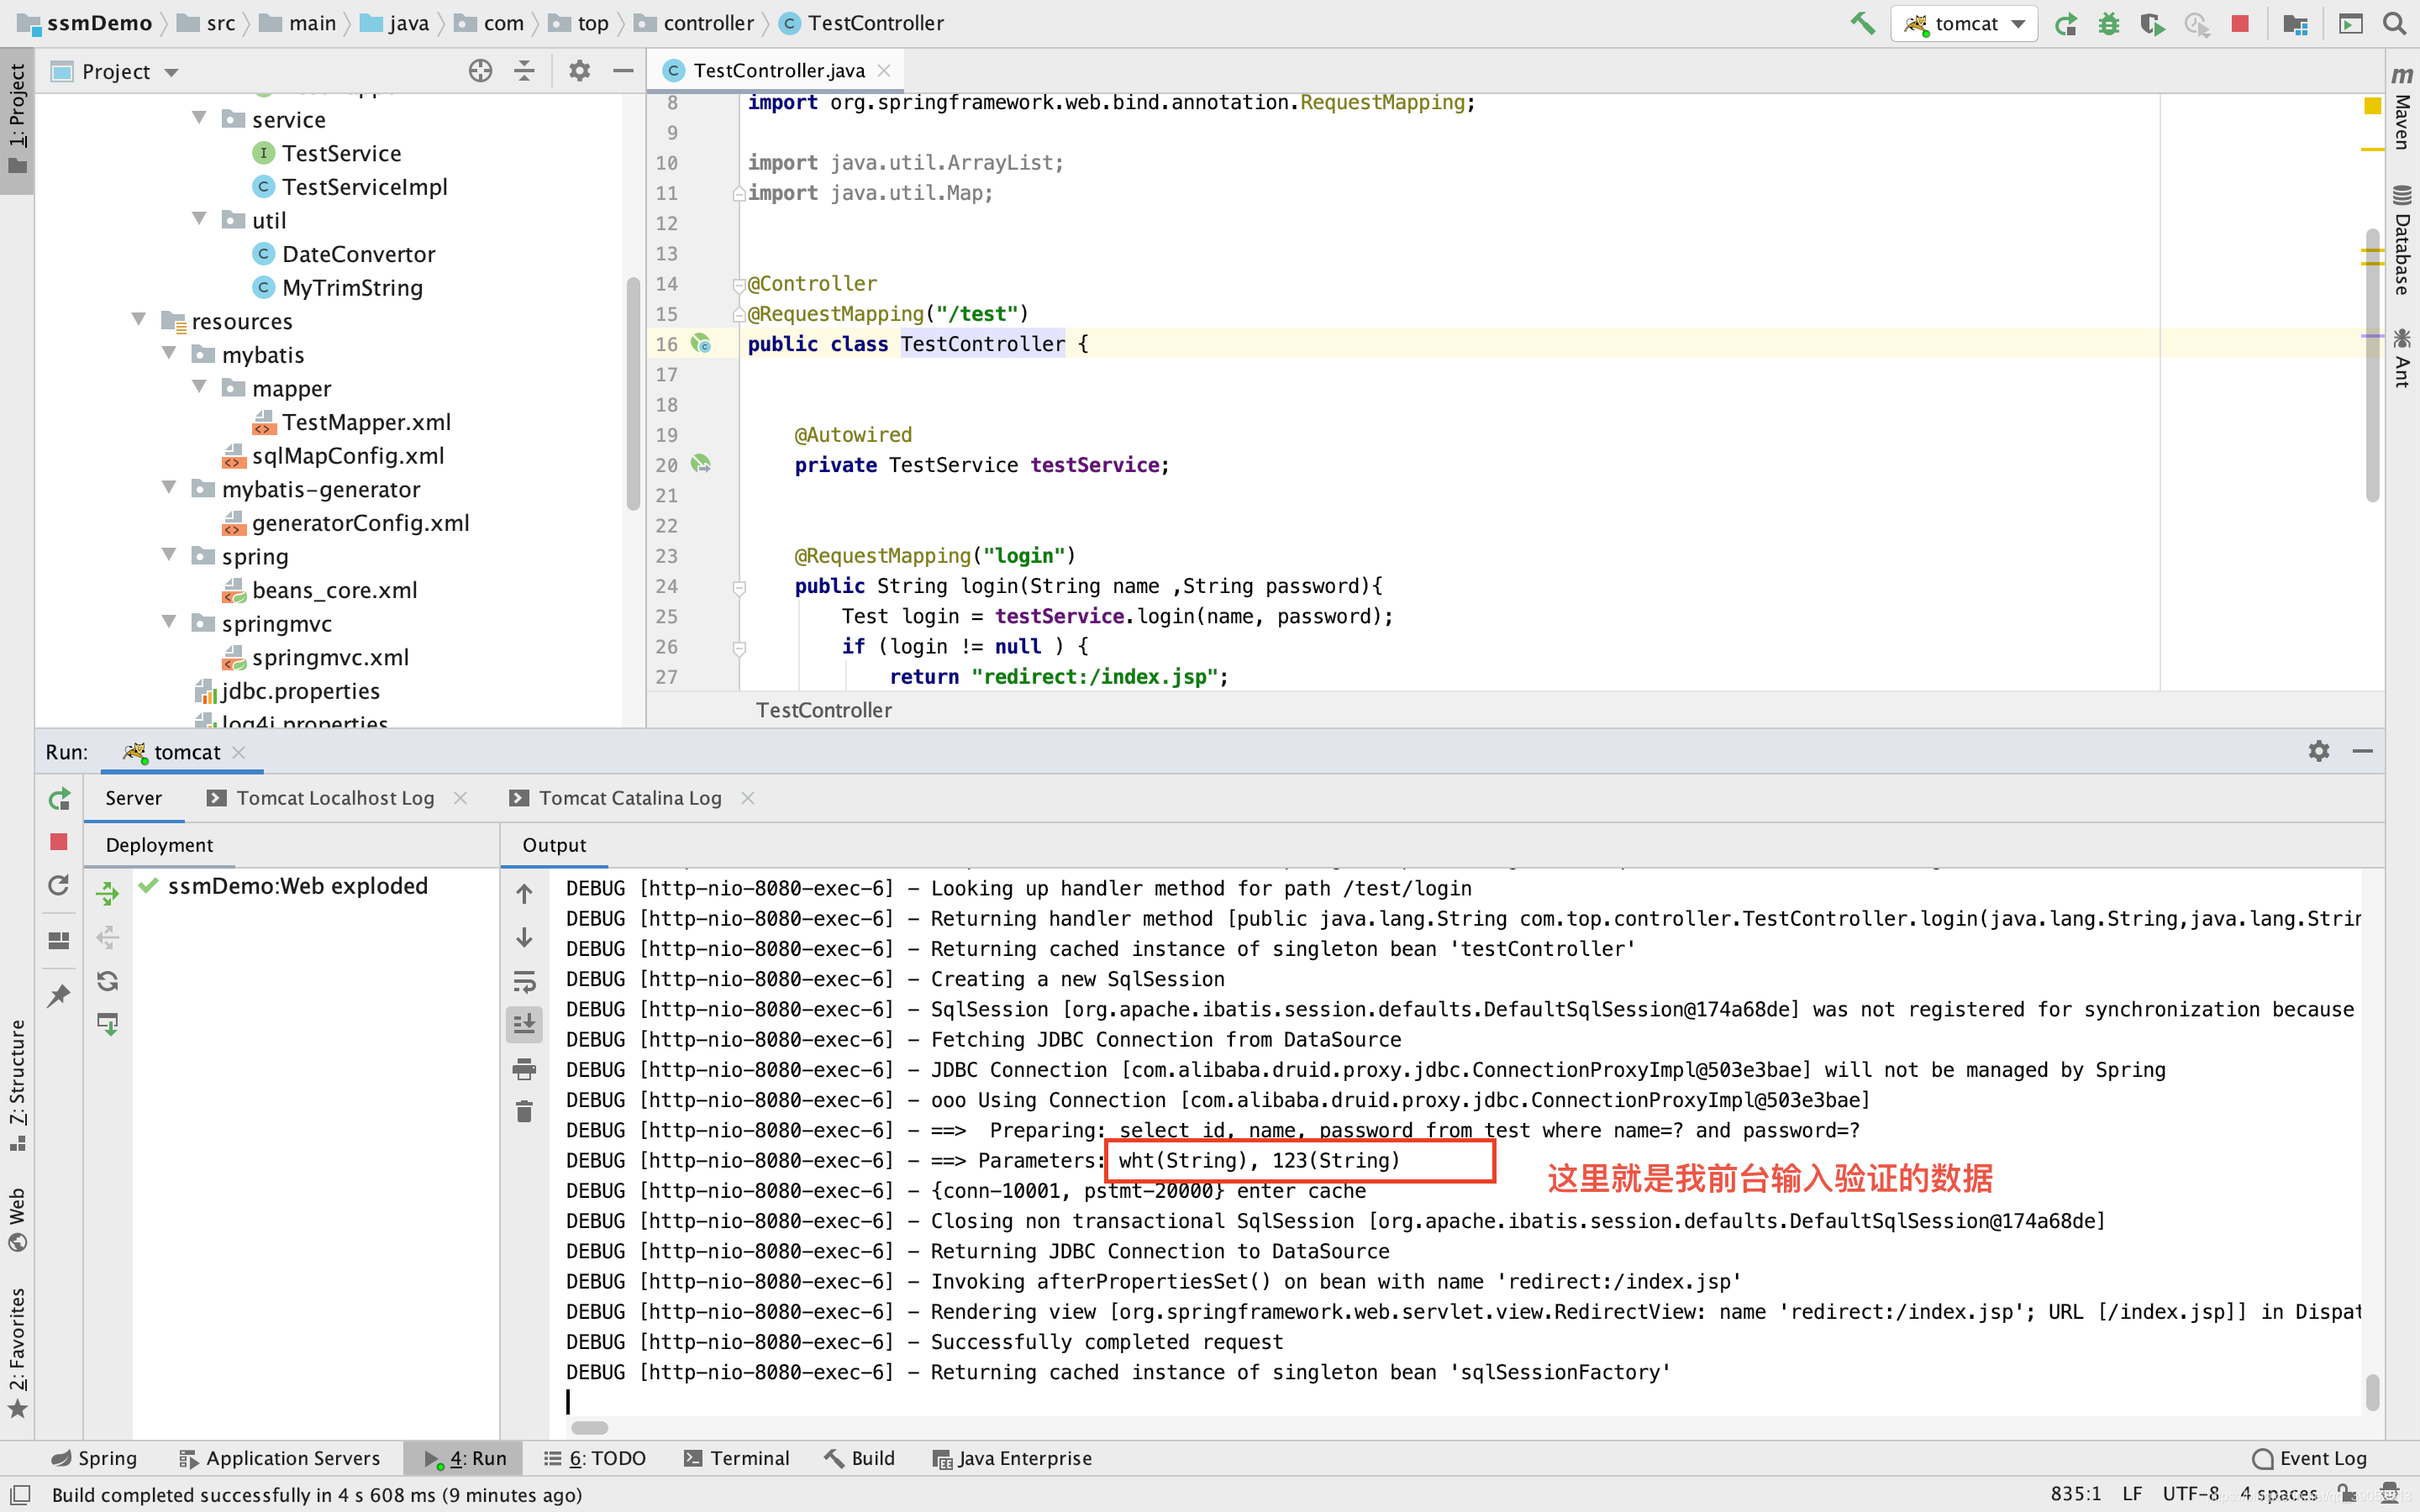The width and height of the screenshot is (2420, 1512).
Task: Clear console output with trash icon
Action: 524,1112
